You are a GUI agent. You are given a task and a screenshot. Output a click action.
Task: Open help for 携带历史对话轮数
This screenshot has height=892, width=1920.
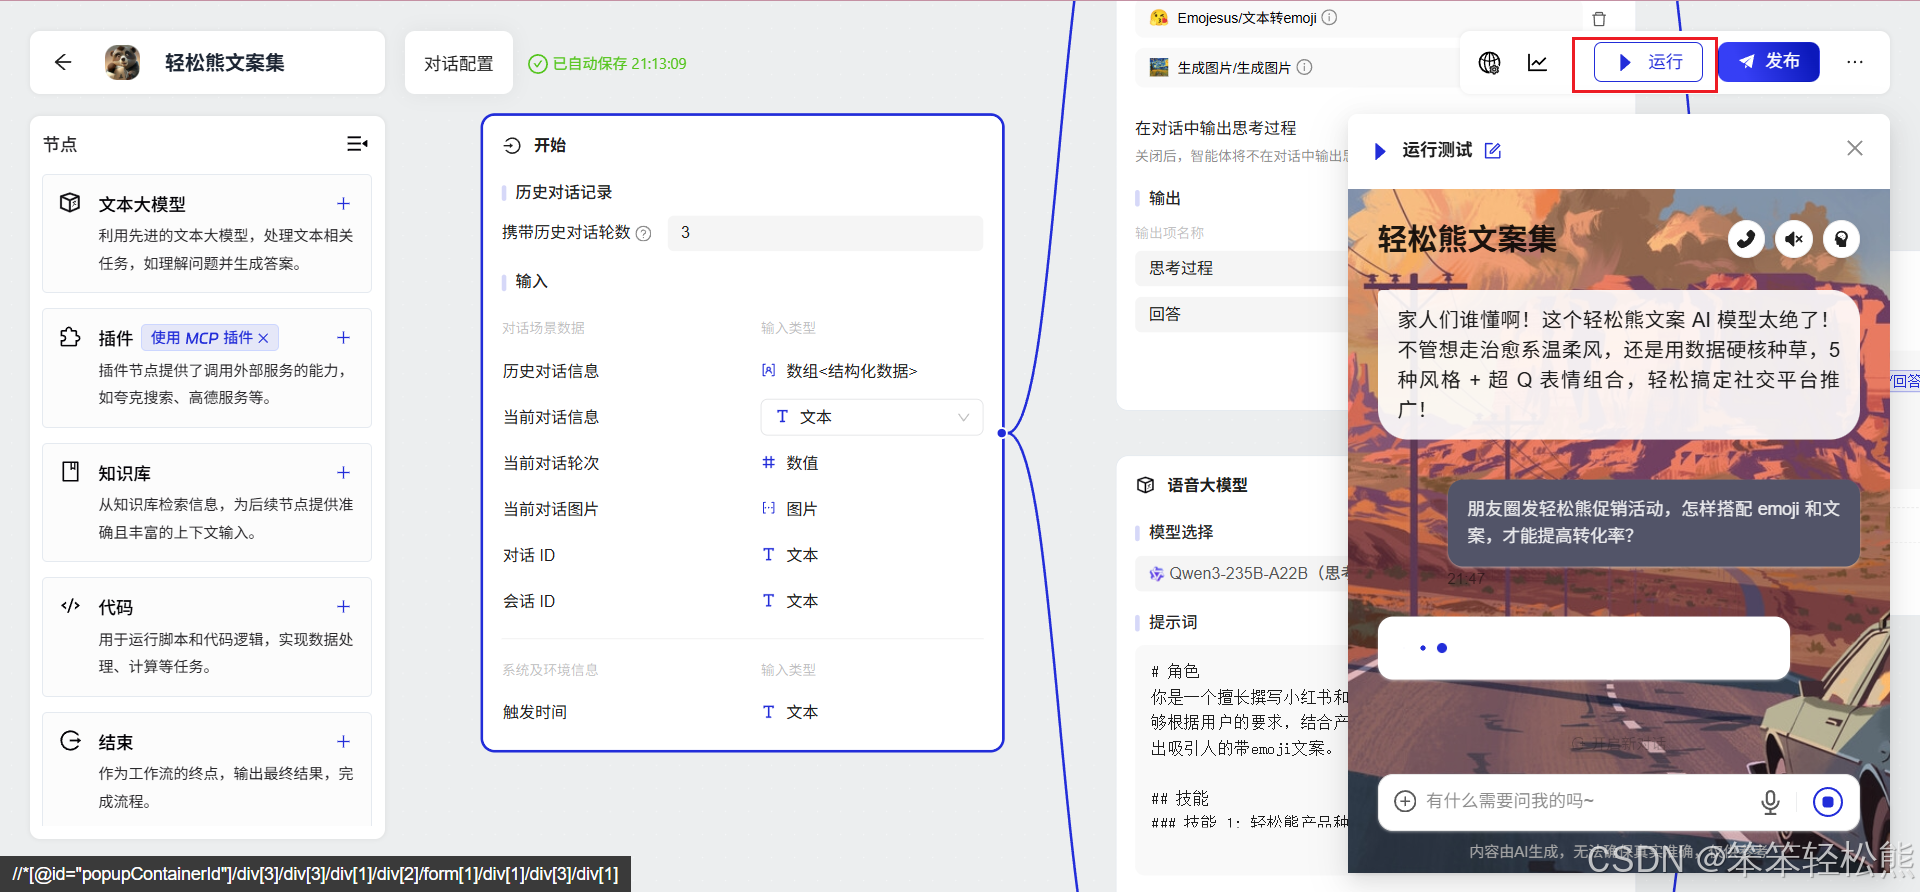pos(644,234)
